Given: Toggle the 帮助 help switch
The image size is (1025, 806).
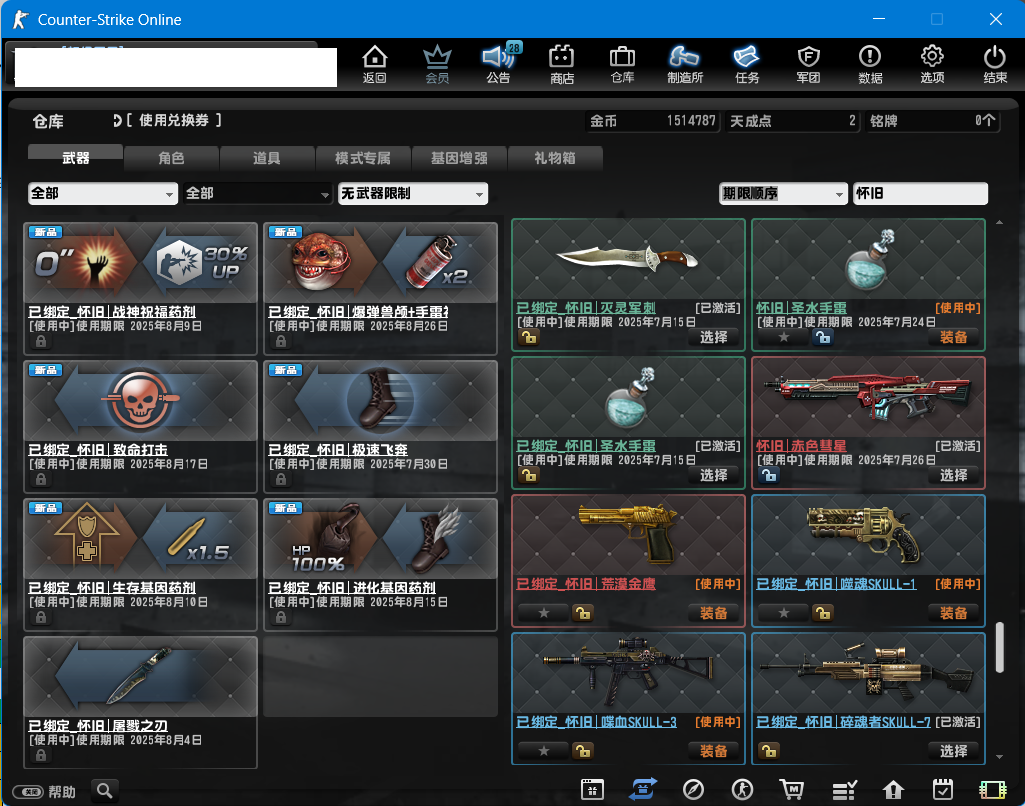Looking at the screenshot, I should point(28,792).
